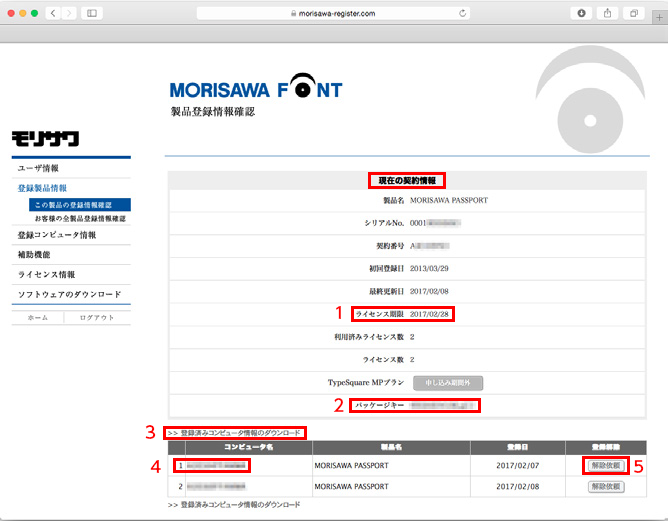Click Safari's forward navigation arrow
This screenshot has height=521, width=668.
70,13
